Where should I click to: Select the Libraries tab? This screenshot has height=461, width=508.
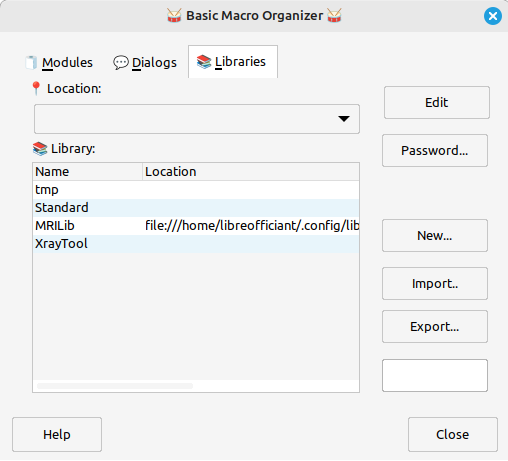233,62
